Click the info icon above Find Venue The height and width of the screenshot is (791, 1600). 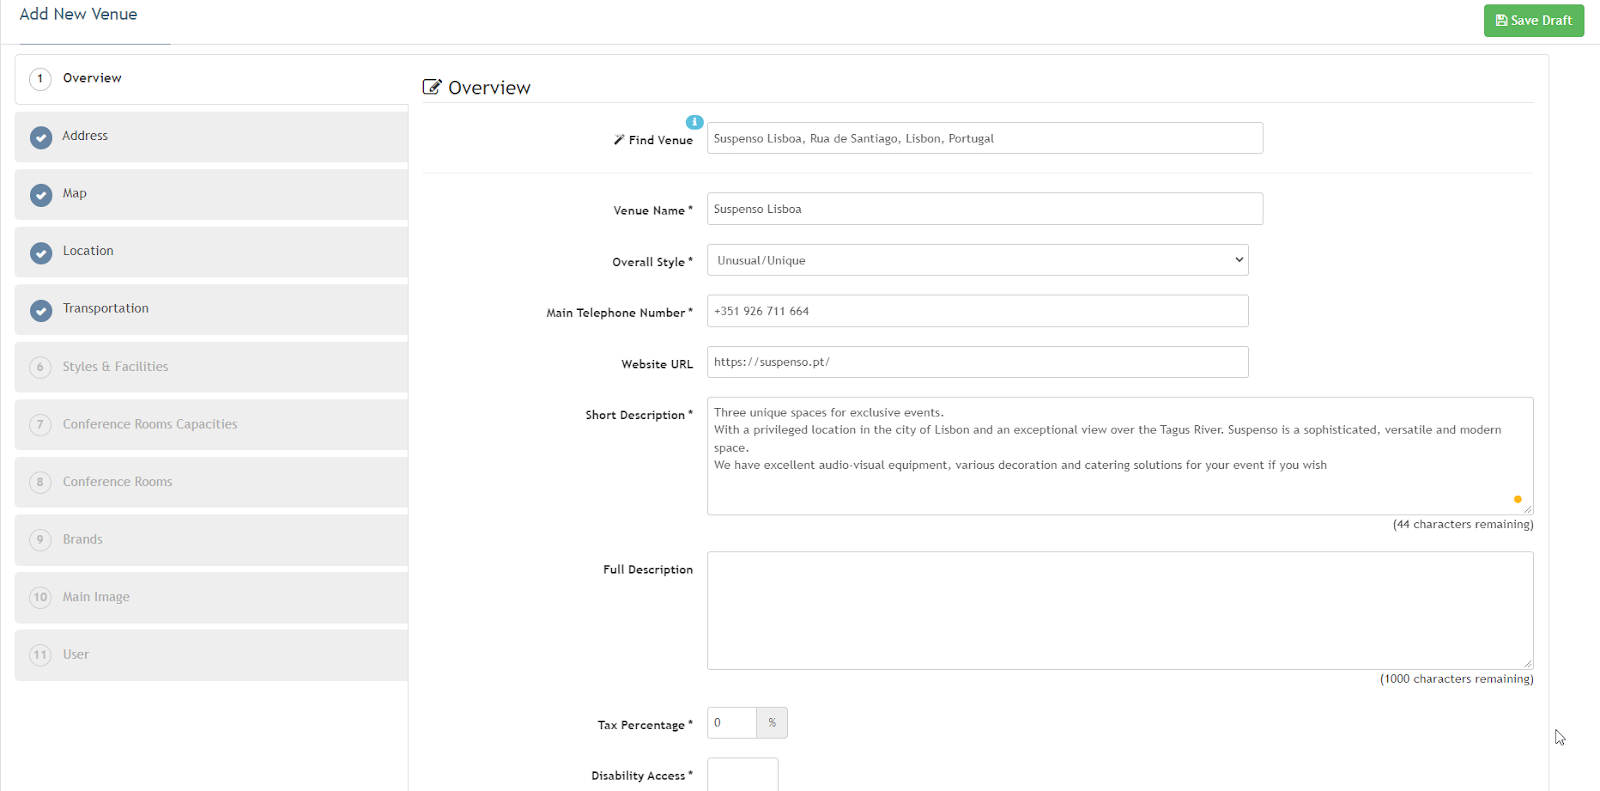click(x=695, y=122)
